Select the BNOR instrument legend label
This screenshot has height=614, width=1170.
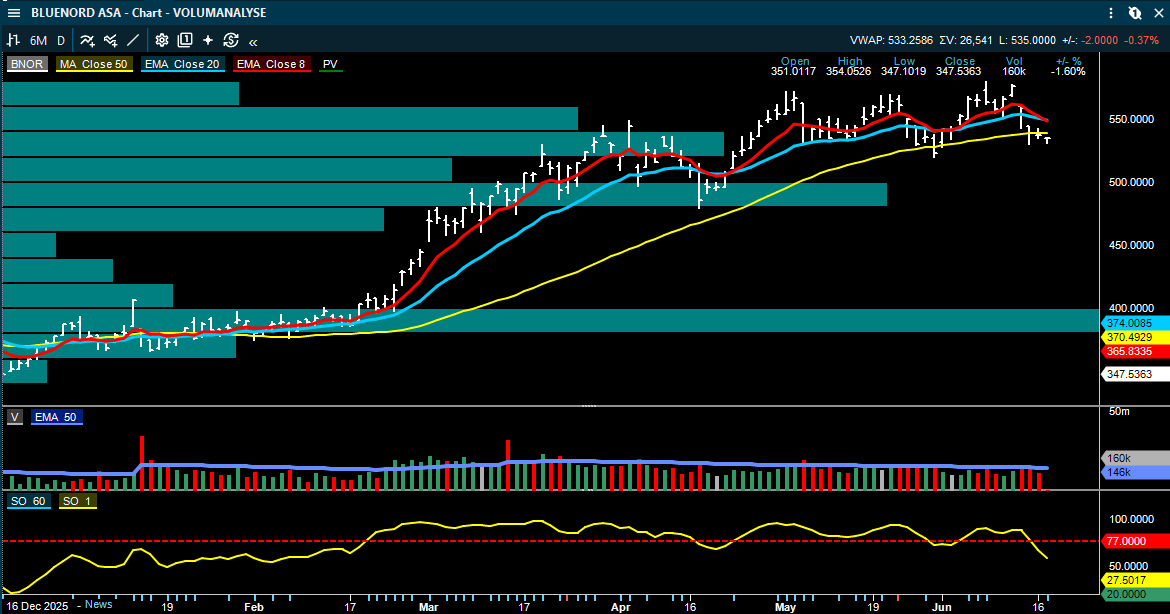(x=27, y=64)
